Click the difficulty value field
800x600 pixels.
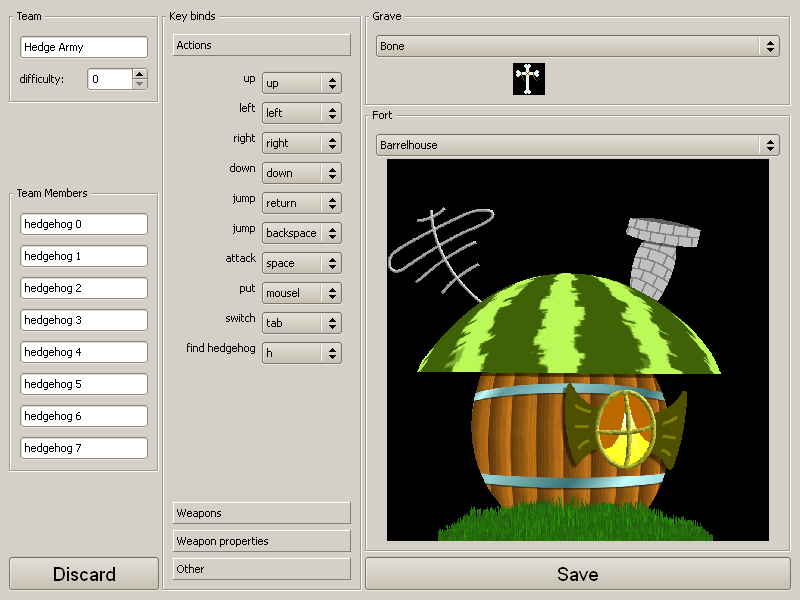108,79
